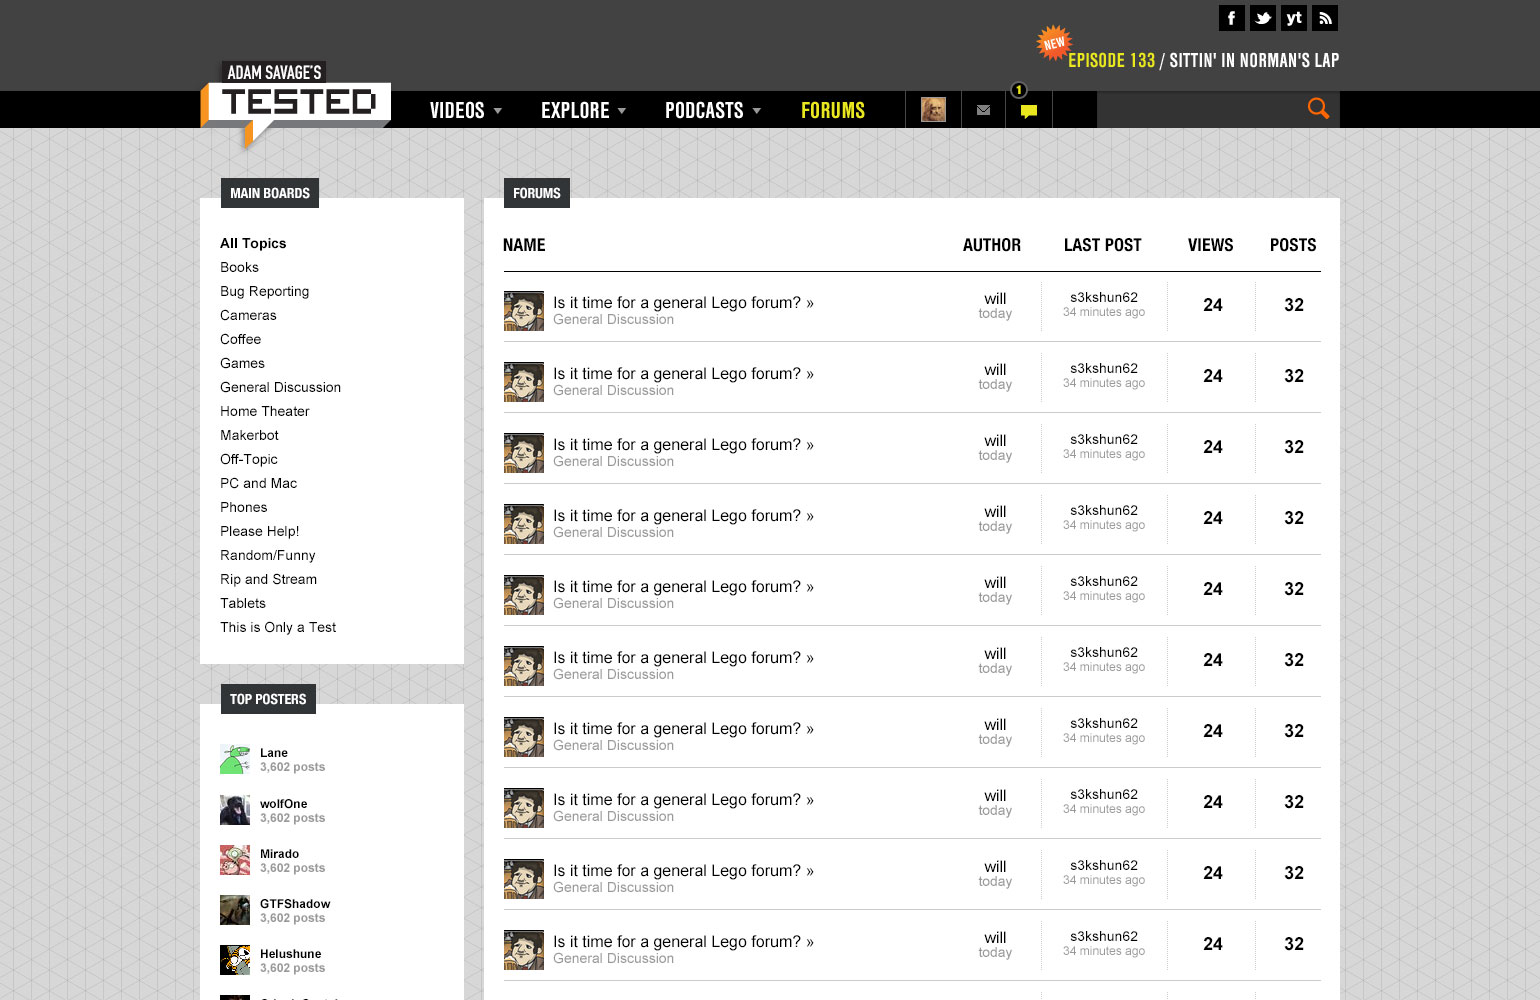1540x1000 pixels.
Task: Expand the Explore dropdown menu
Action: coord(583,110)
